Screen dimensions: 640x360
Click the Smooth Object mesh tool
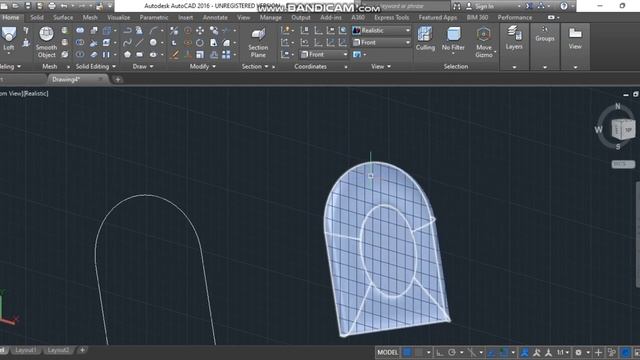coord(46,42)
